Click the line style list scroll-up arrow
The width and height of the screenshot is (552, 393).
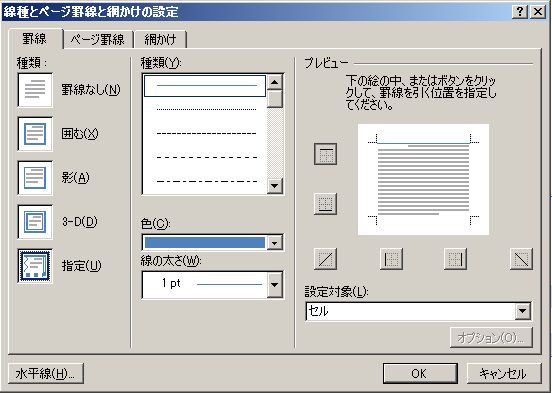(275, 82)
